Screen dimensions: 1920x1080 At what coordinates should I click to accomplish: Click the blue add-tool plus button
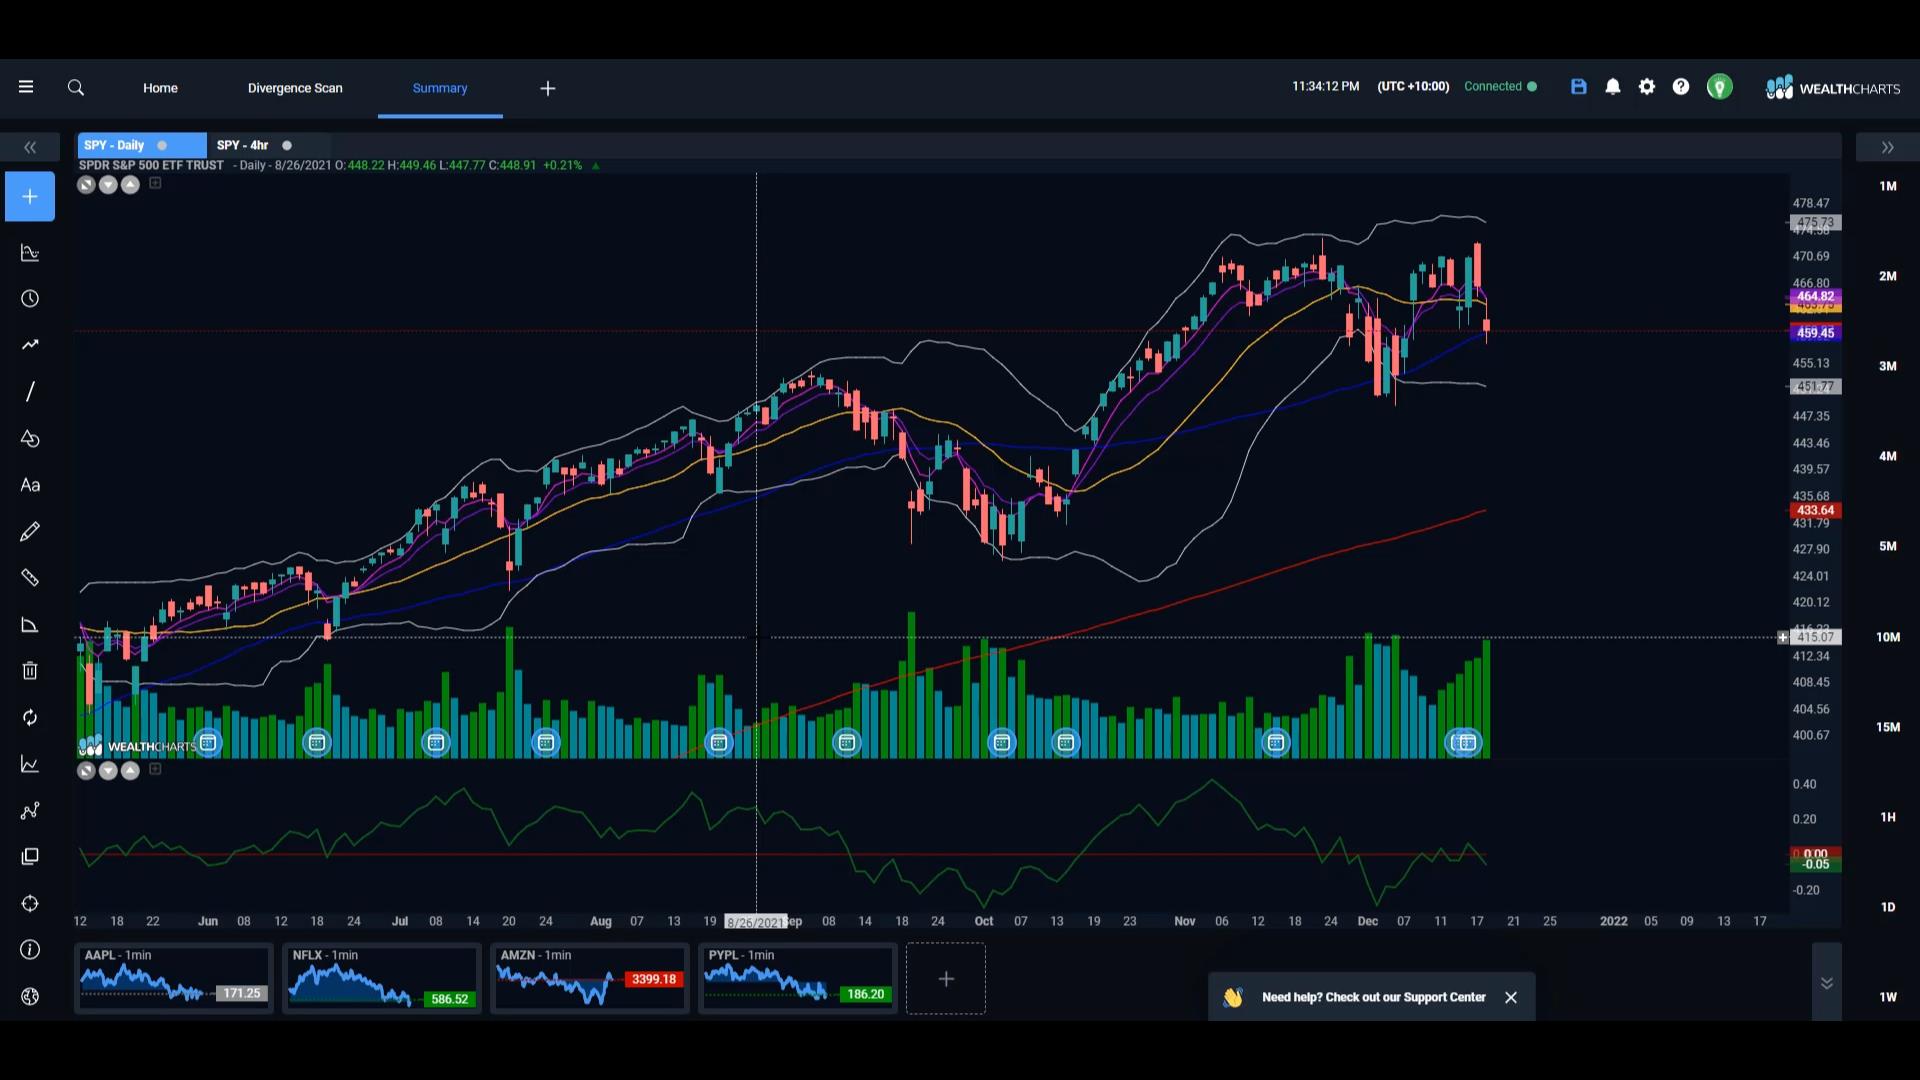[x=30, y=197]
